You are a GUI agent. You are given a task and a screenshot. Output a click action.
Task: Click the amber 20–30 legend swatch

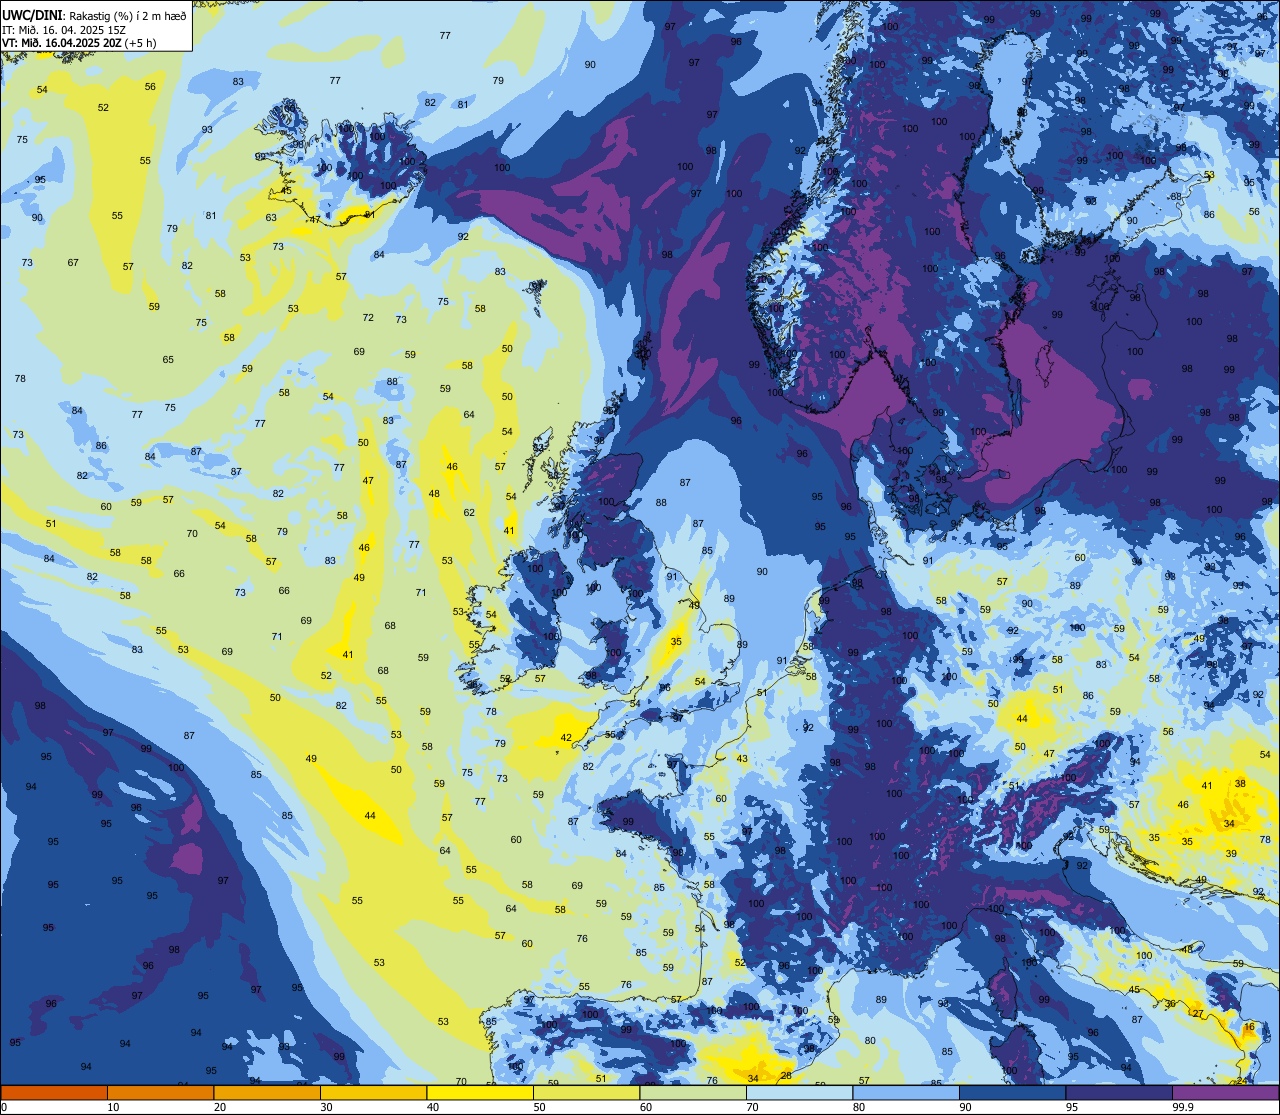click(x=267, y=1092)
